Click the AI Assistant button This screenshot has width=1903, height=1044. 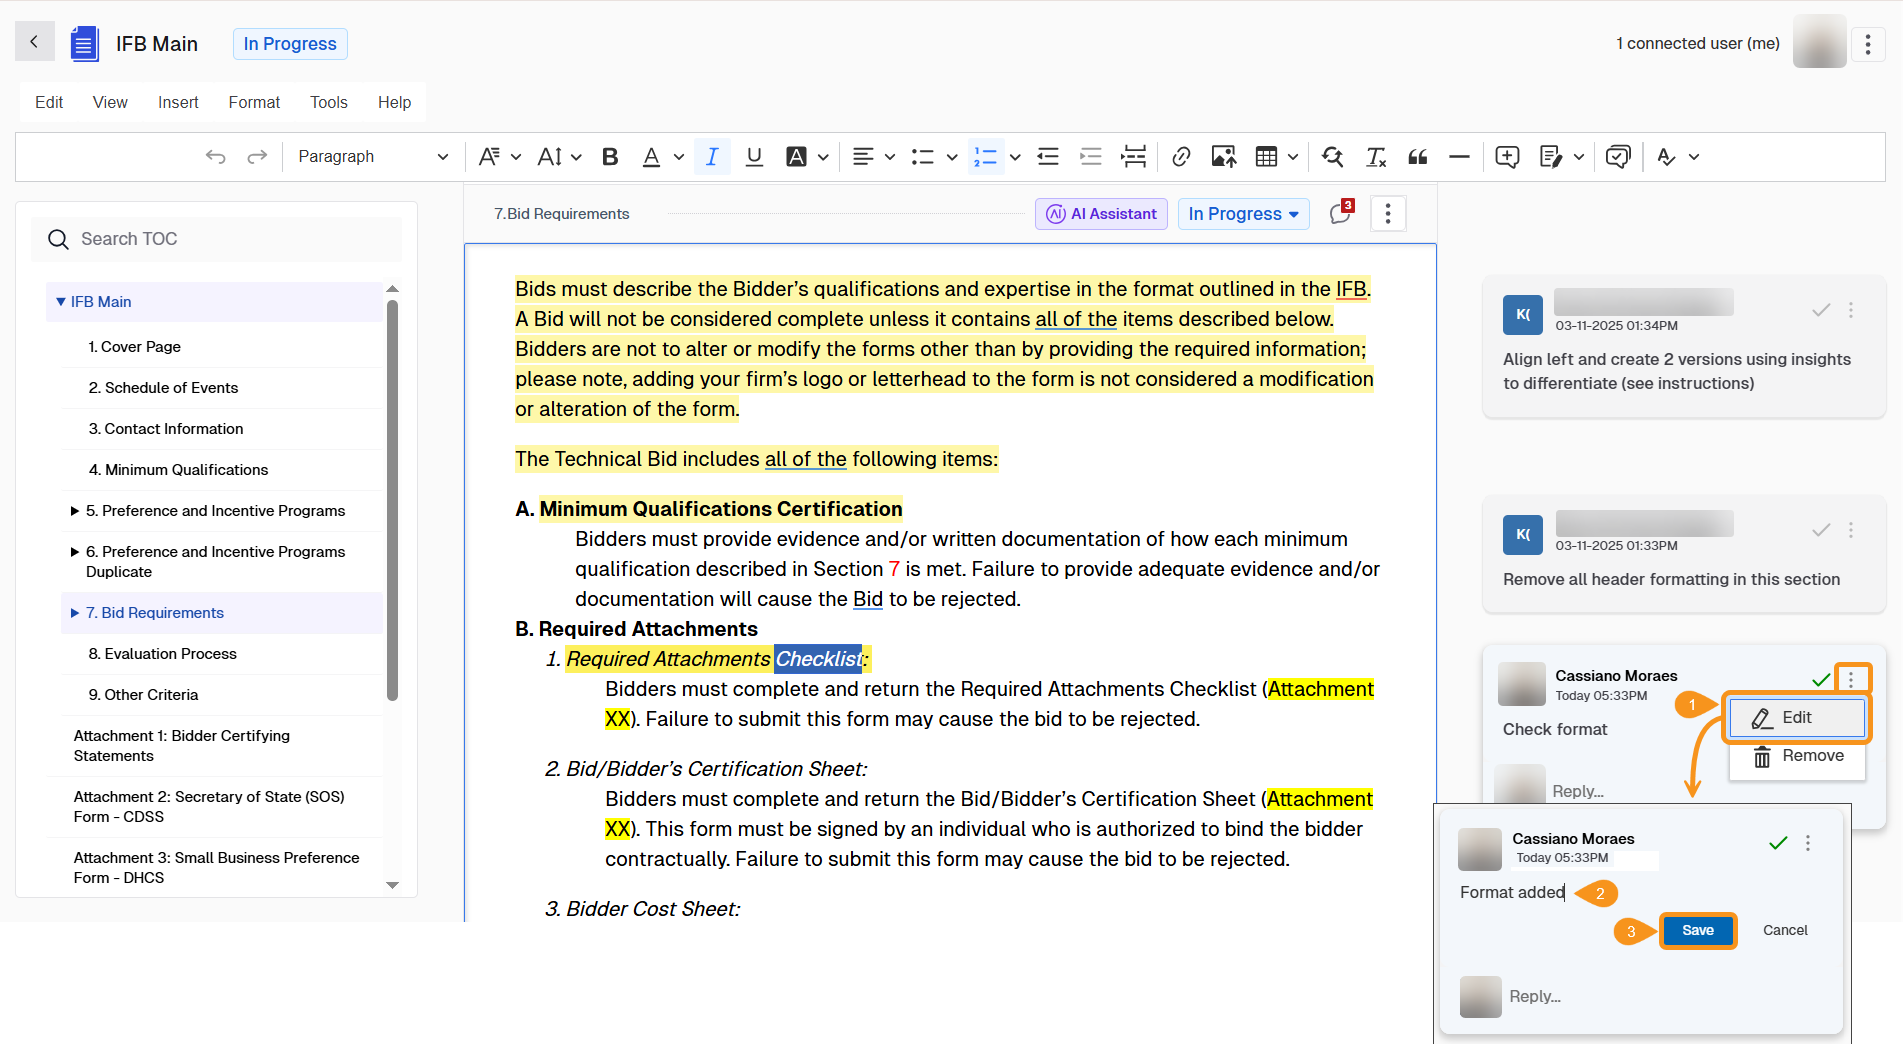[1101, 214]
